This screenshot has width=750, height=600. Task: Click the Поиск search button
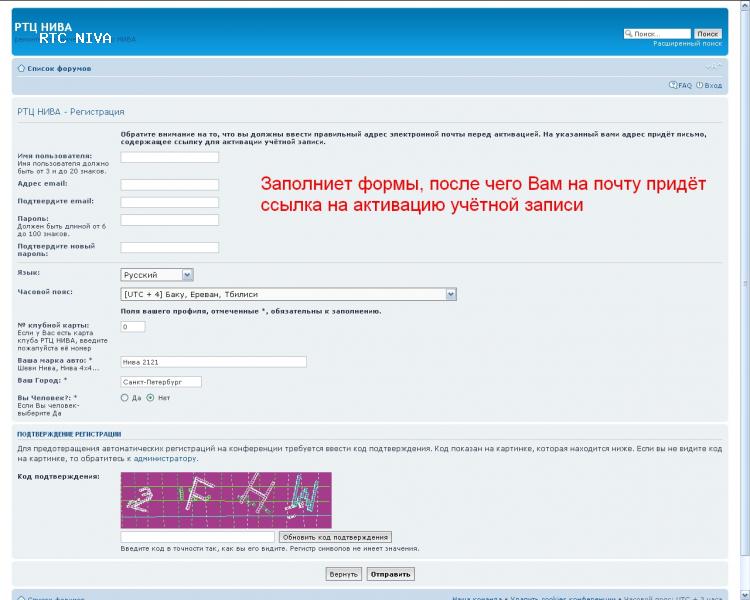[707, 33]
